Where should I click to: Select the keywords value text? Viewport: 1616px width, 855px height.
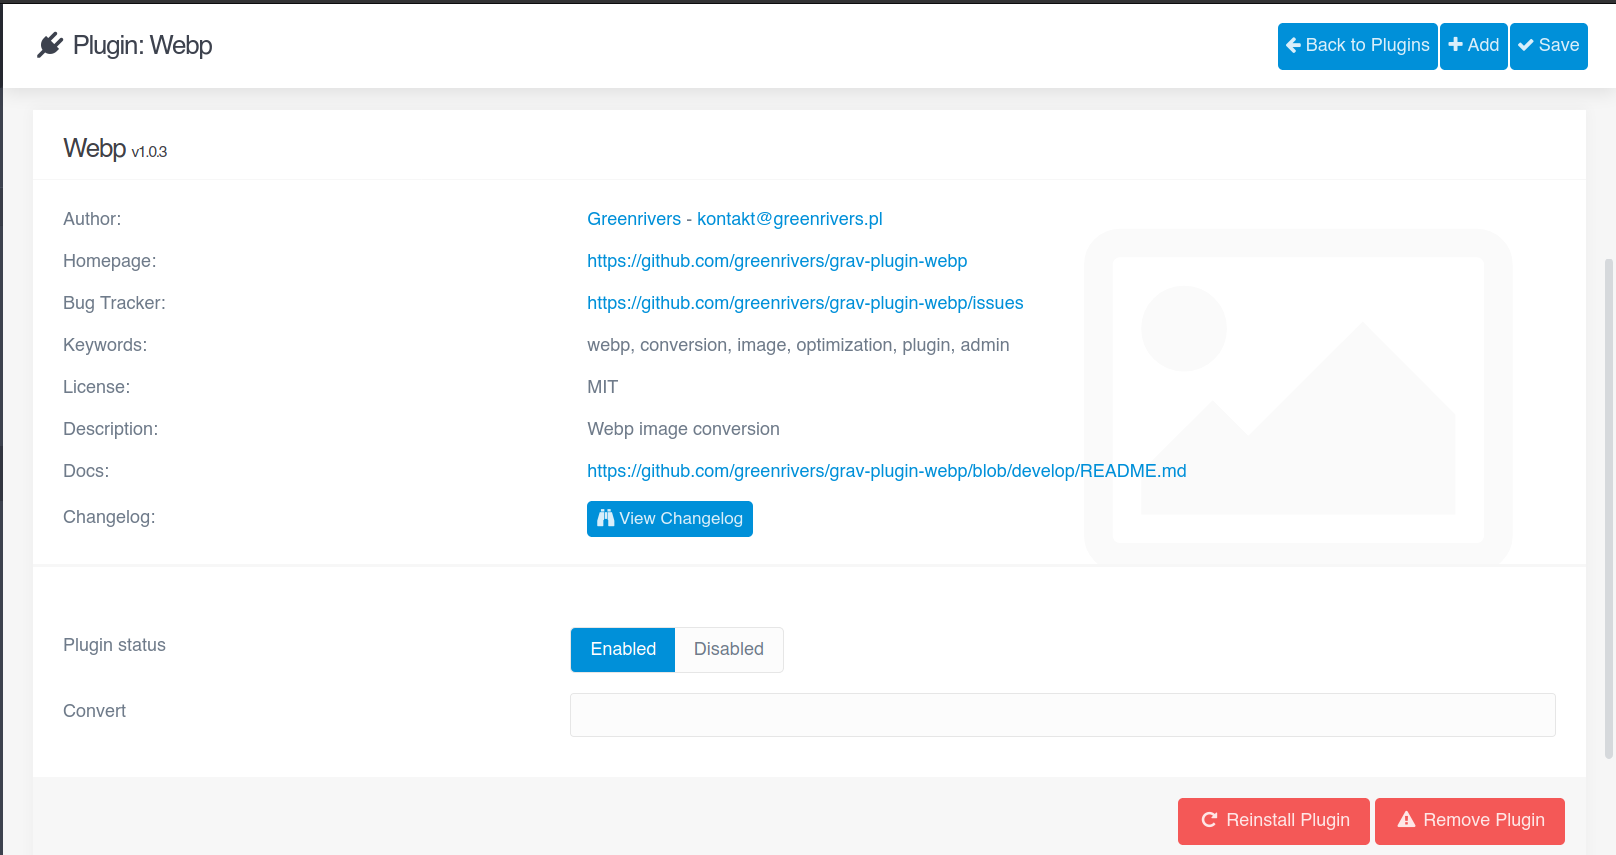tap(798, 345)
